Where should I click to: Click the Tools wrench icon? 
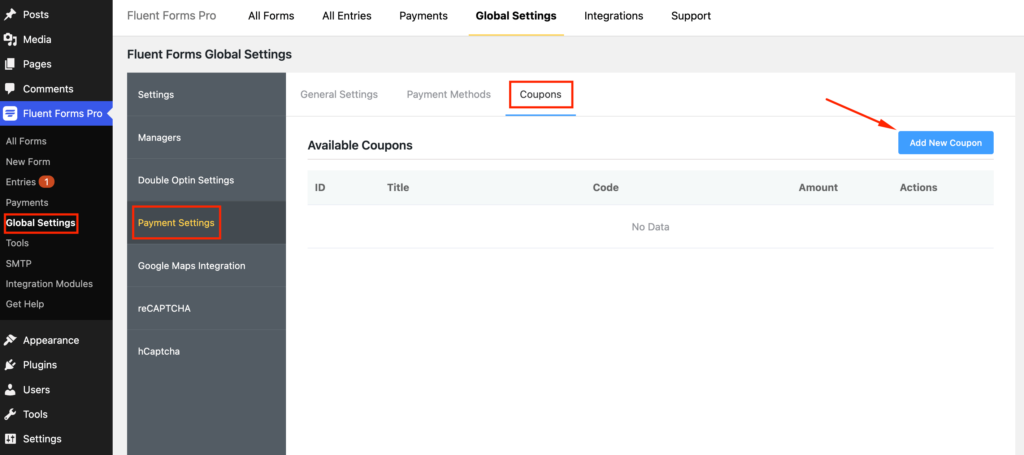point(10,415)
